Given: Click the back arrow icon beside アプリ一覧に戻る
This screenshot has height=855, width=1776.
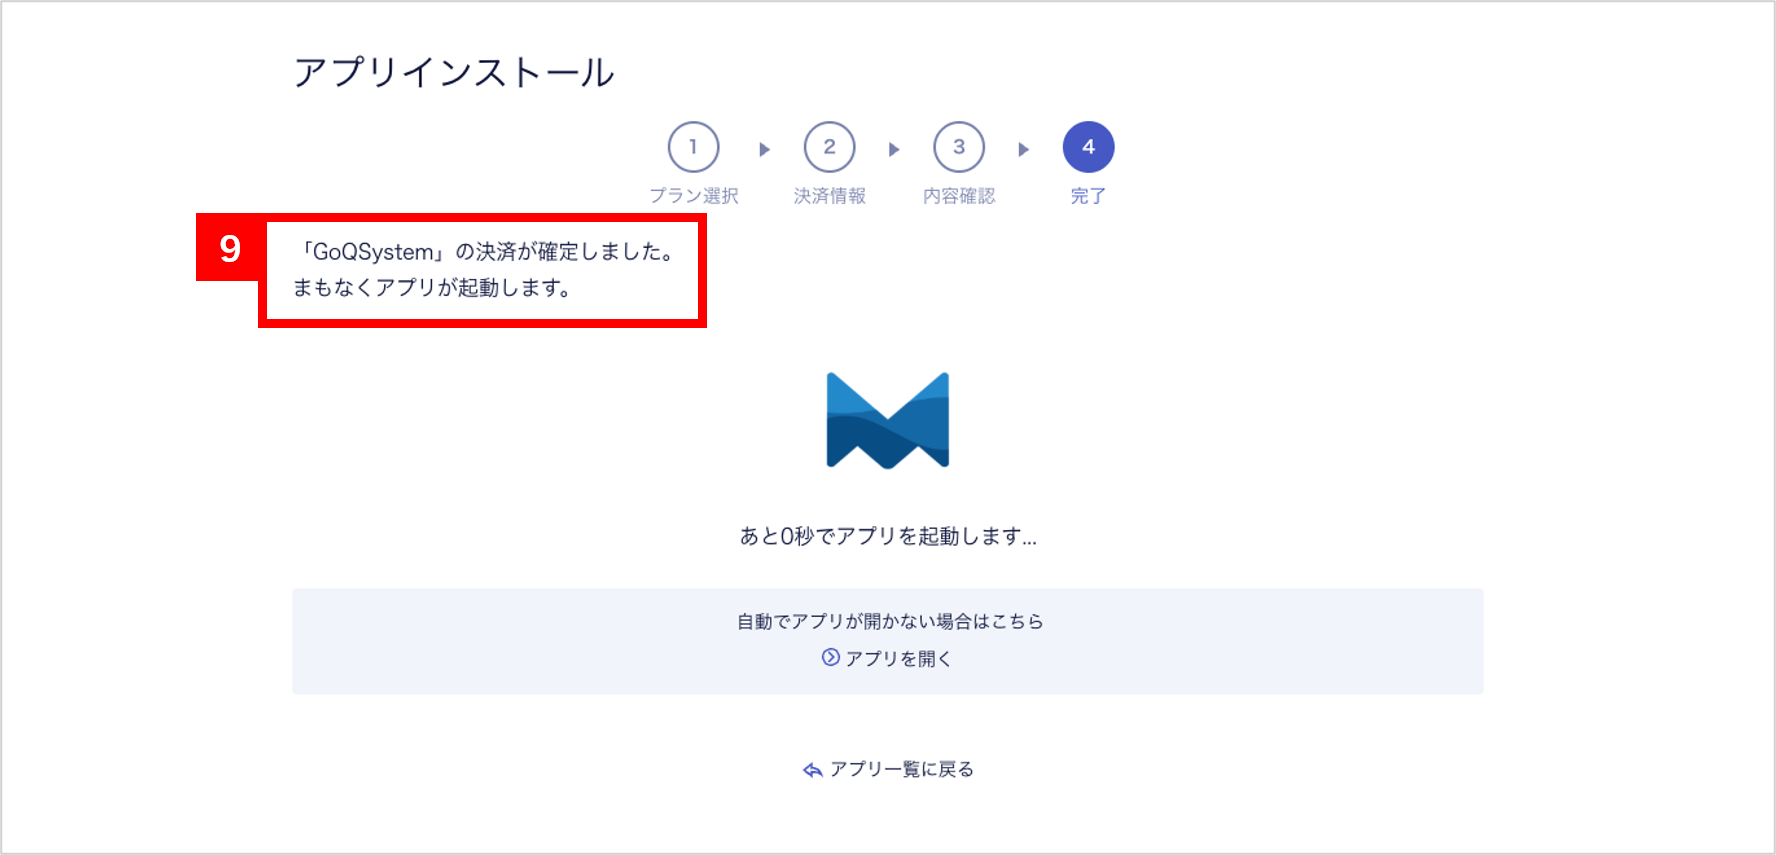Looking at the screenshot, I should 813,769.
